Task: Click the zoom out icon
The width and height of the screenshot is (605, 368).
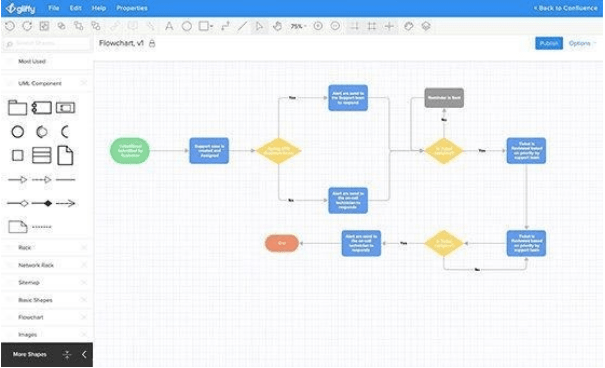Action: click(336, 26)
